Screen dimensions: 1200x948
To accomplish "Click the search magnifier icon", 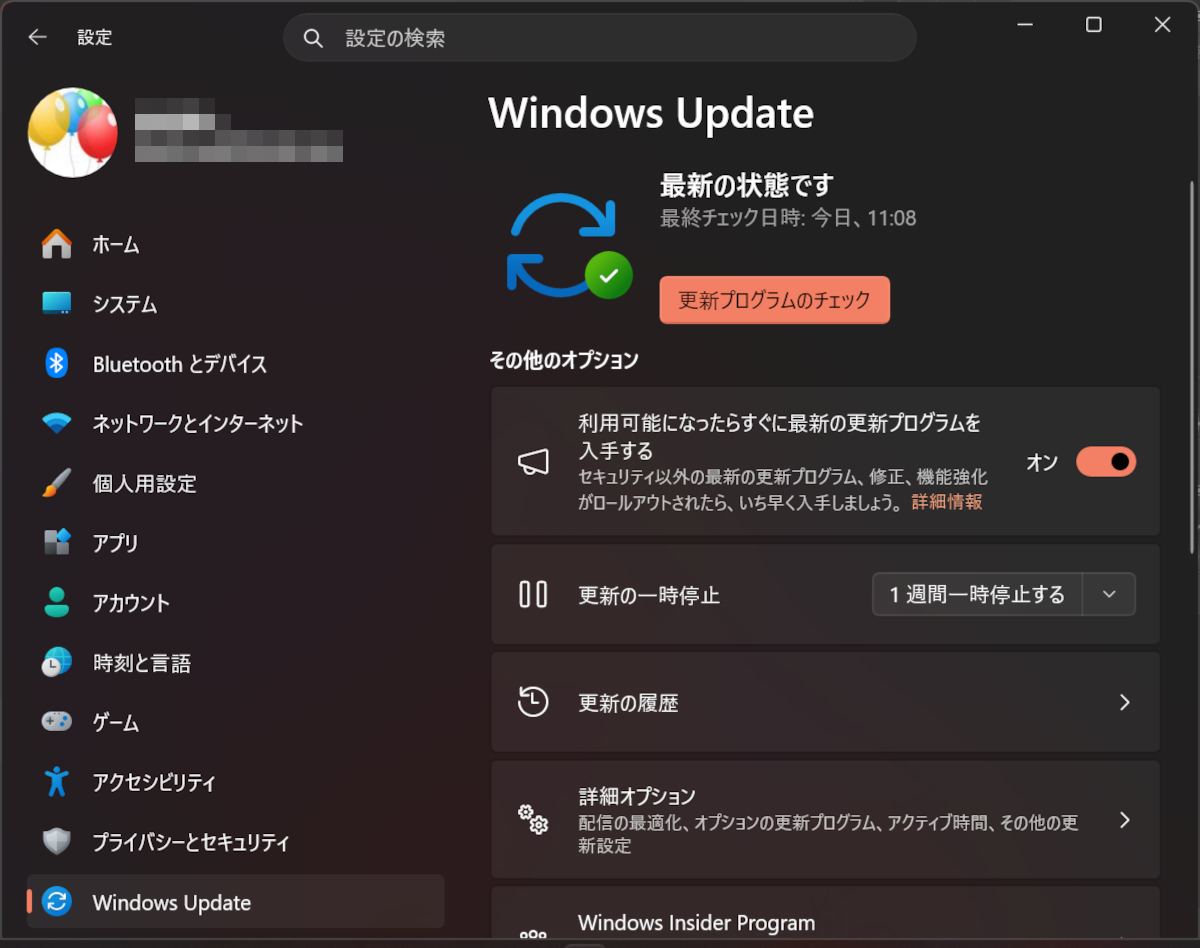I will tap(313, 38).
